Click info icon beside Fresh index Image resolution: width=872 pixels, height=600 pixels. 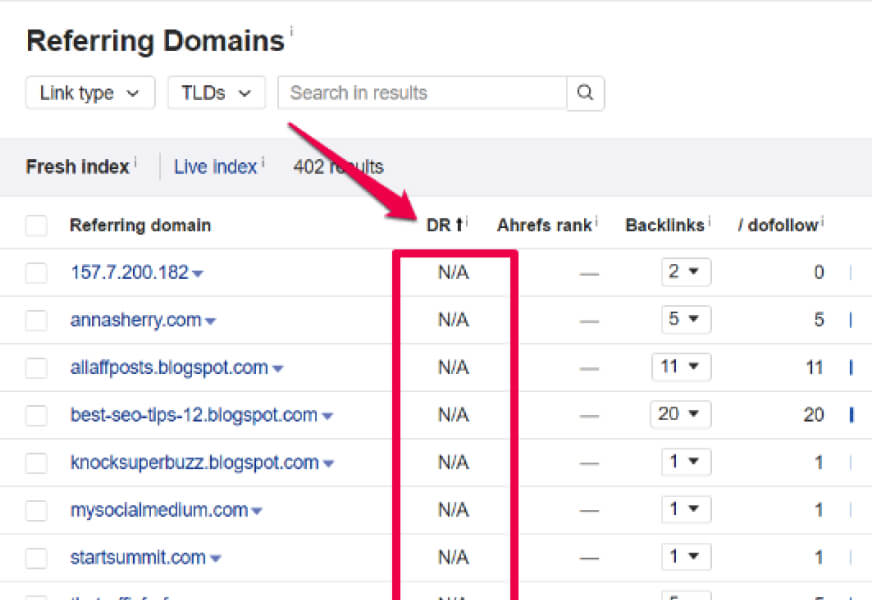click(x=136, y=160)
